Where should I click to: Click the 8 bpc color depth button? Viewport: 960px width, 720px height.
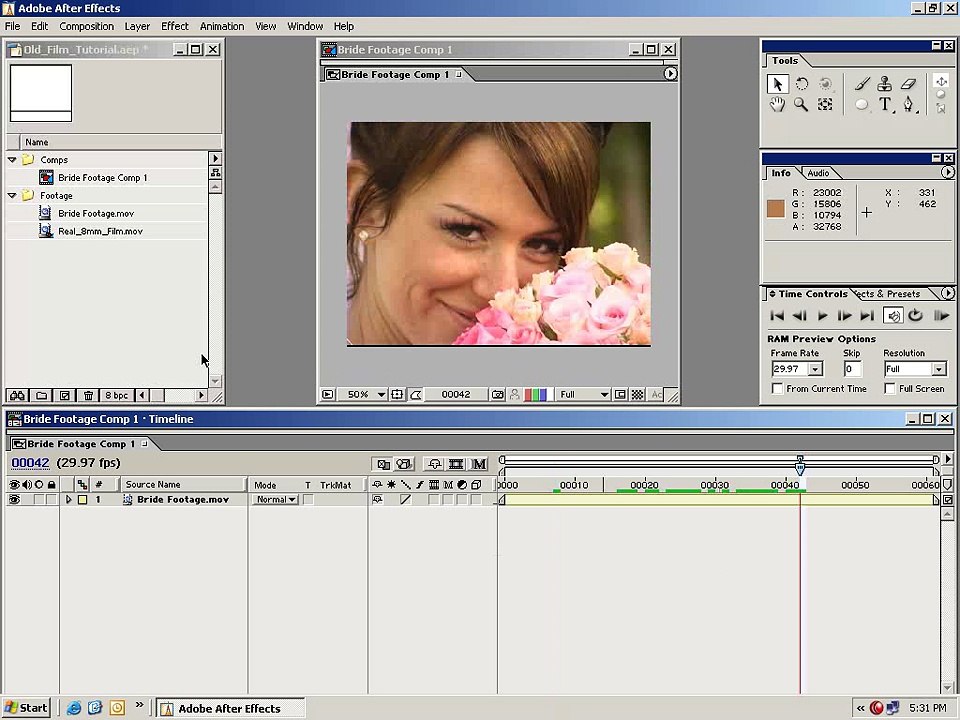(x=116, y=396)
